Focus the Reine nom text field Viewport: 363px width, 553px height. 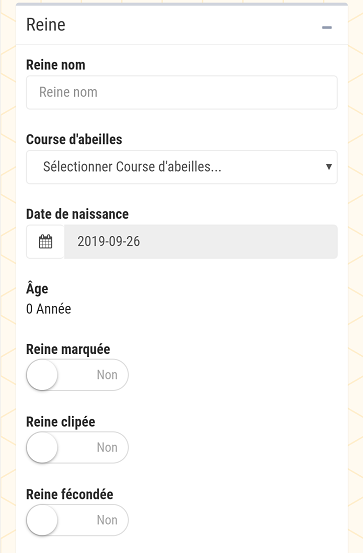click(x=182, y=92)
